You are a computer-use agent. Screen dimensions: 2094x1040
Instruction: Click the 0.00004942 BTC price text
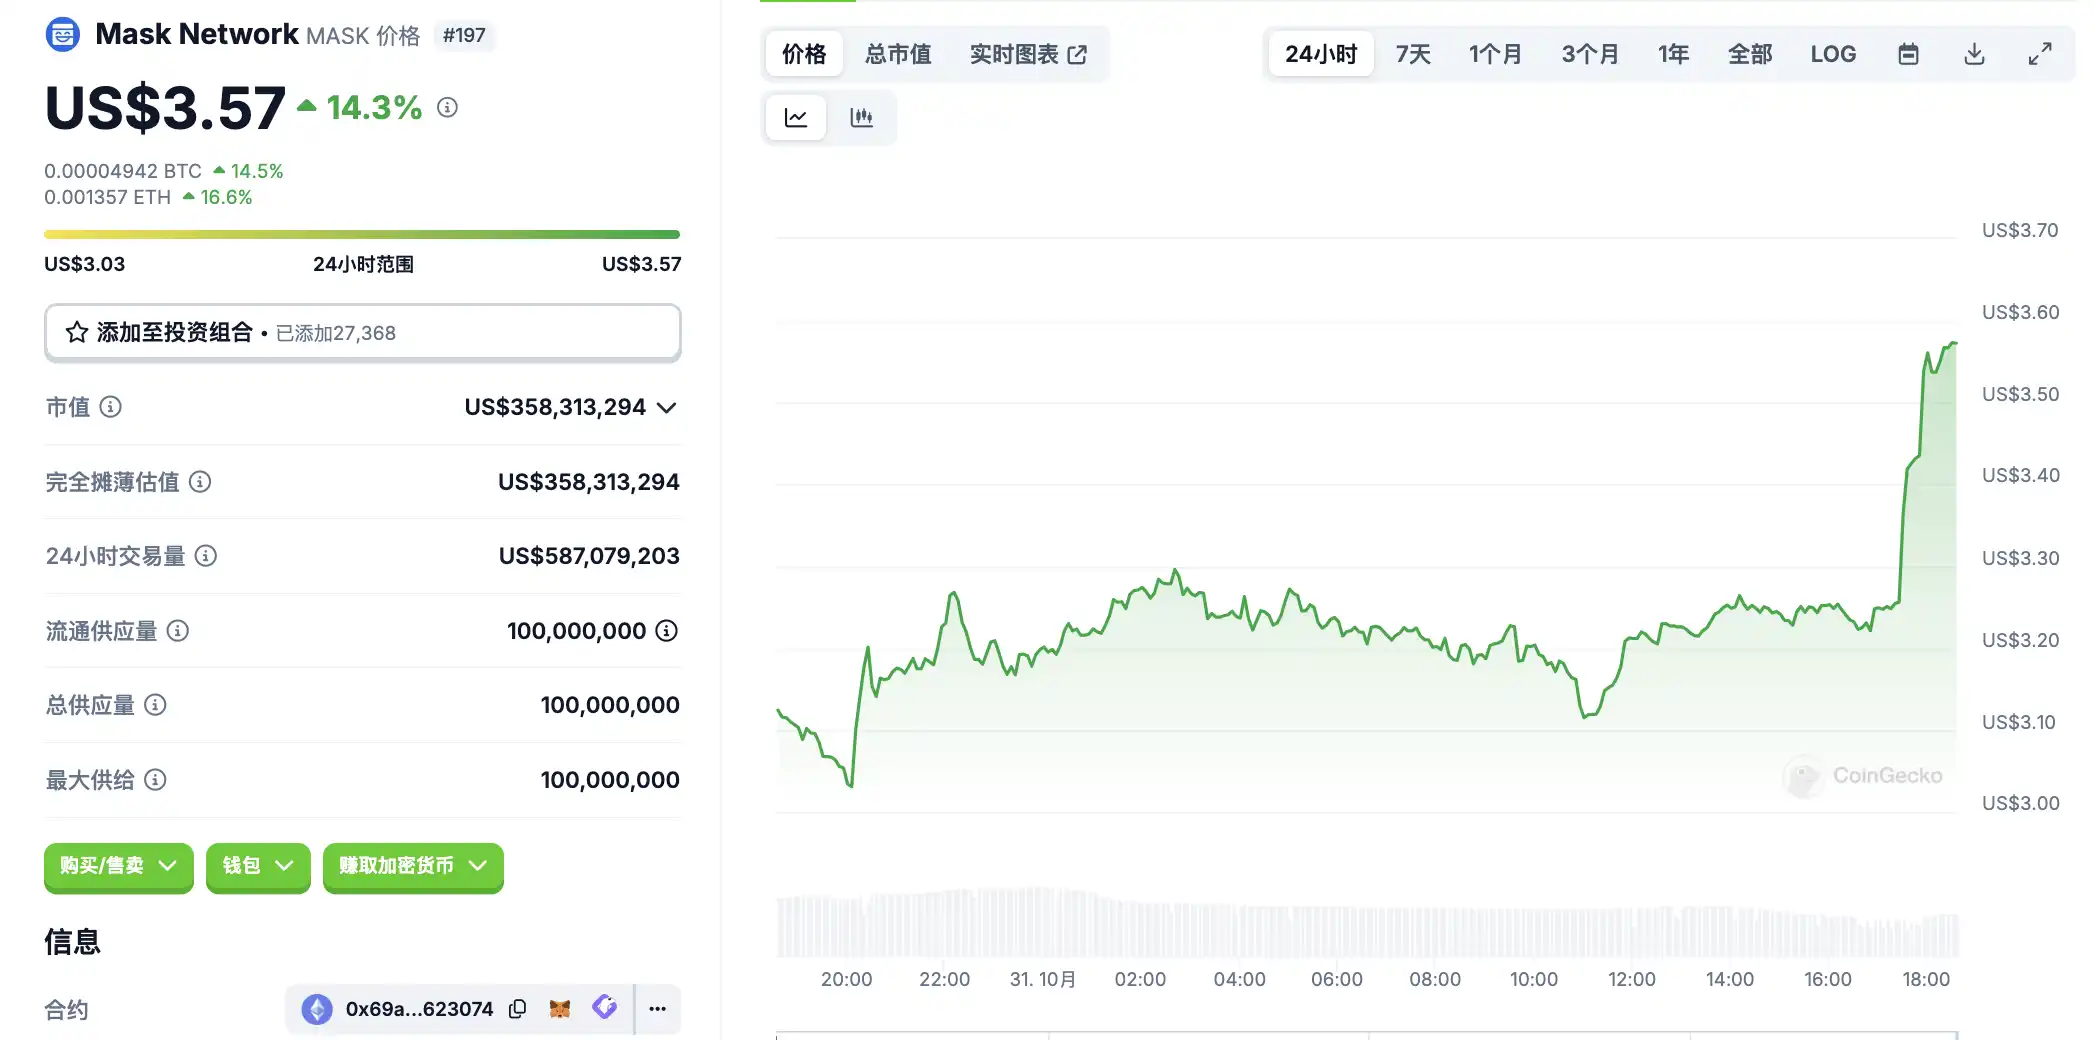click(123, 171)
